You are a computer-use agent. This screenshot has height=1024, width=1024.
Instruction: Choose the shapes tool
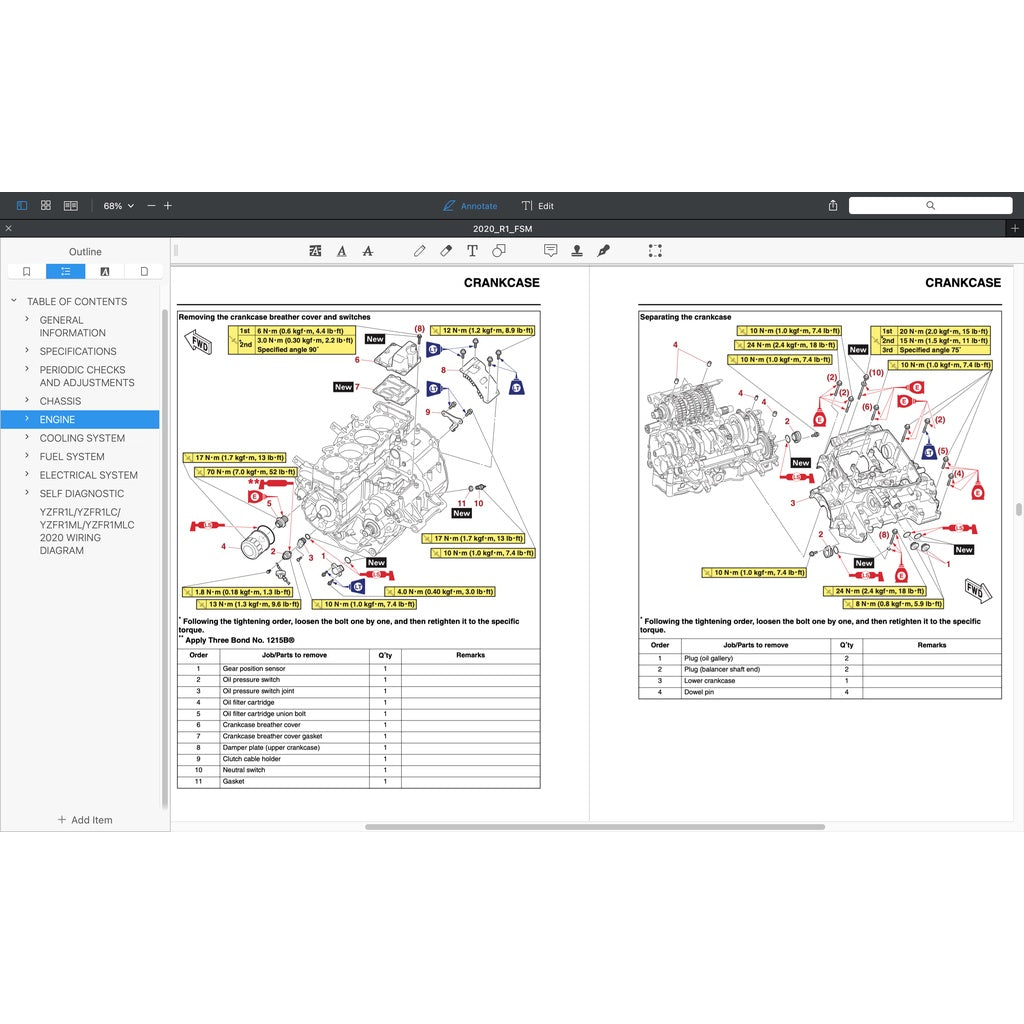(499, 251)
